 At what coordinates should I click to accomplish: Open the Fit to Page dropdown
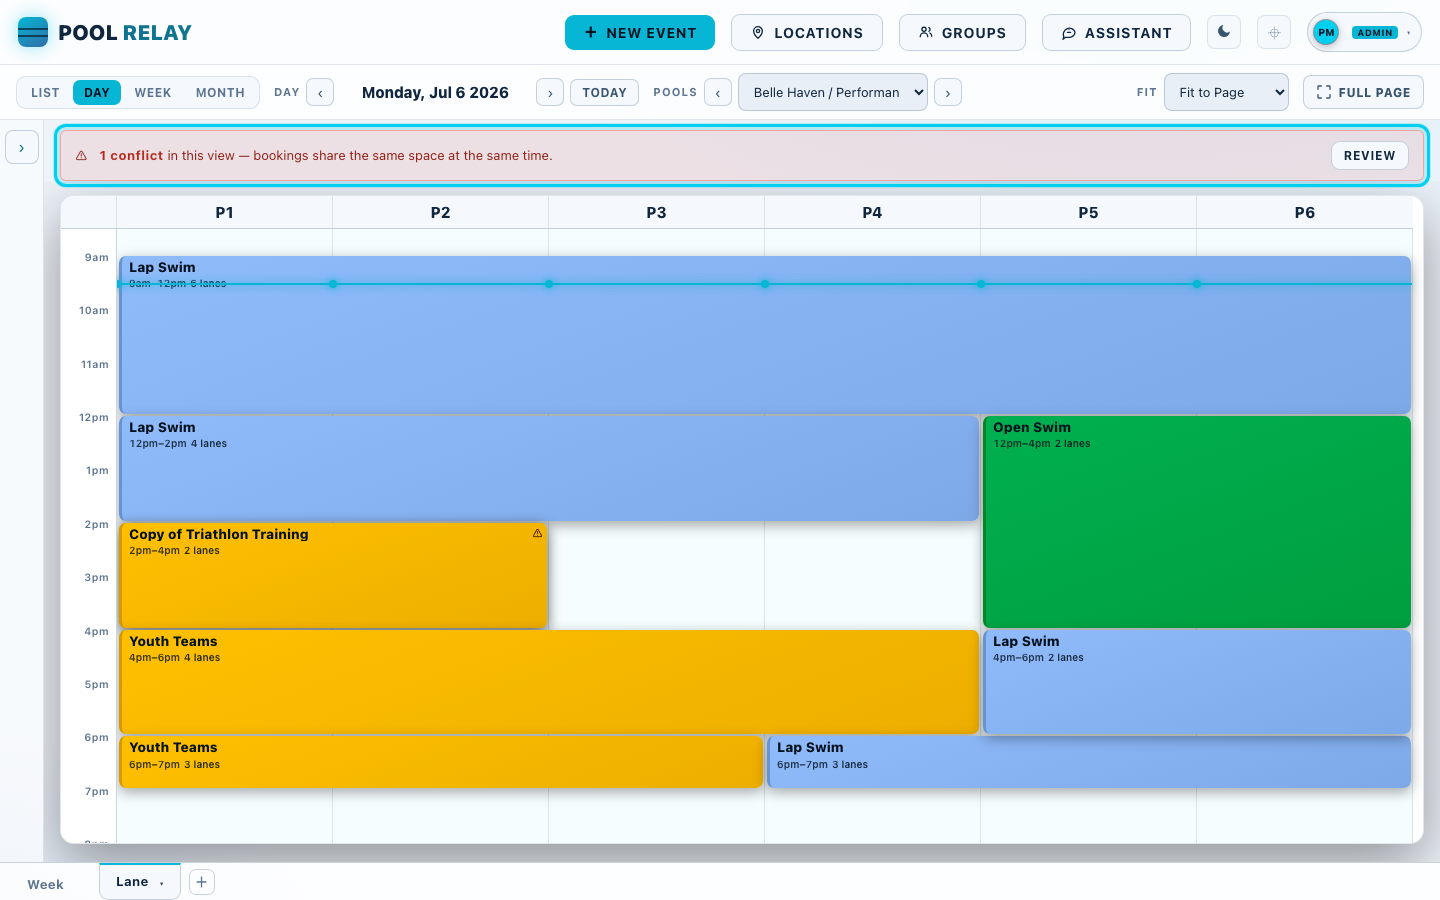tap(1226, 92)
